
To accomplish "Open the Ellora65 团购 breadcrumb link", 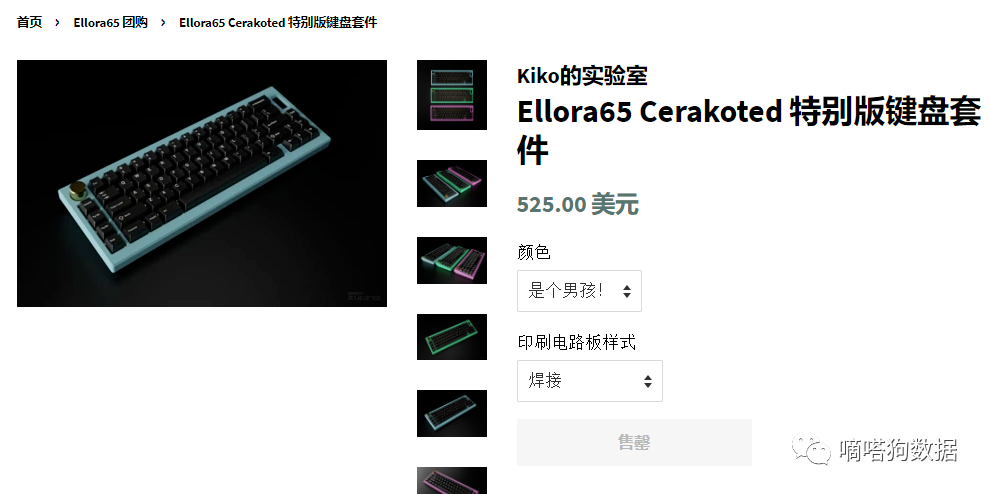I will 110,23.
